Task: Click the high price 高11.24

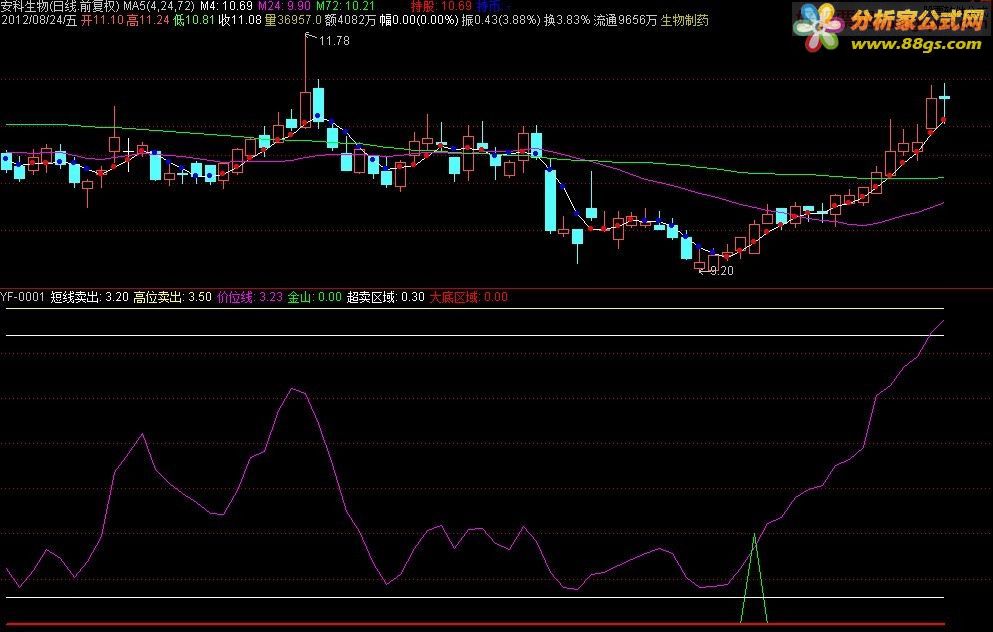Action: pos(148,20)
